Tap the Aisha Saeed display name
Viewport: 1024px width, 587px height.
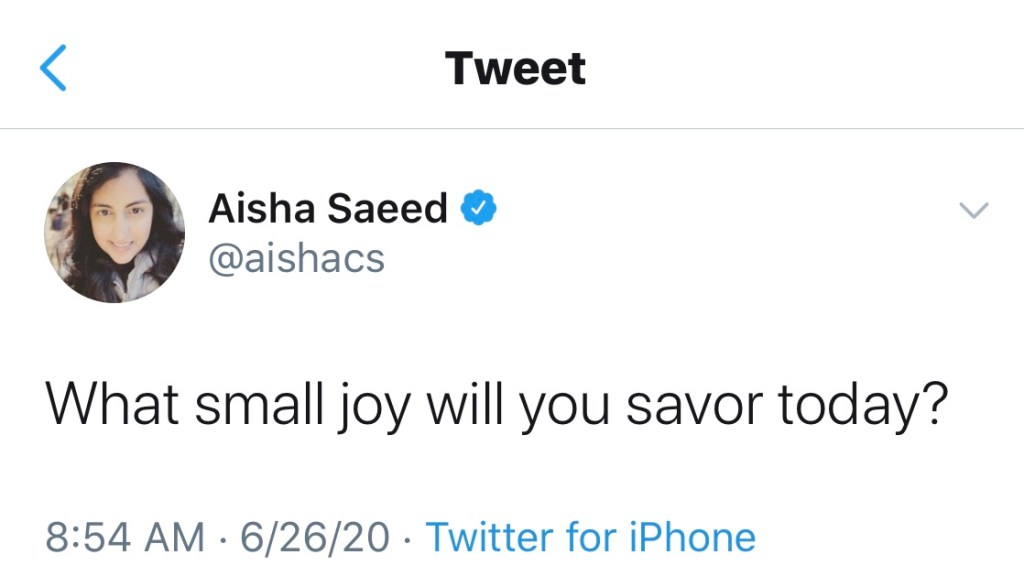pyautogui.click(x=328, y=209)
